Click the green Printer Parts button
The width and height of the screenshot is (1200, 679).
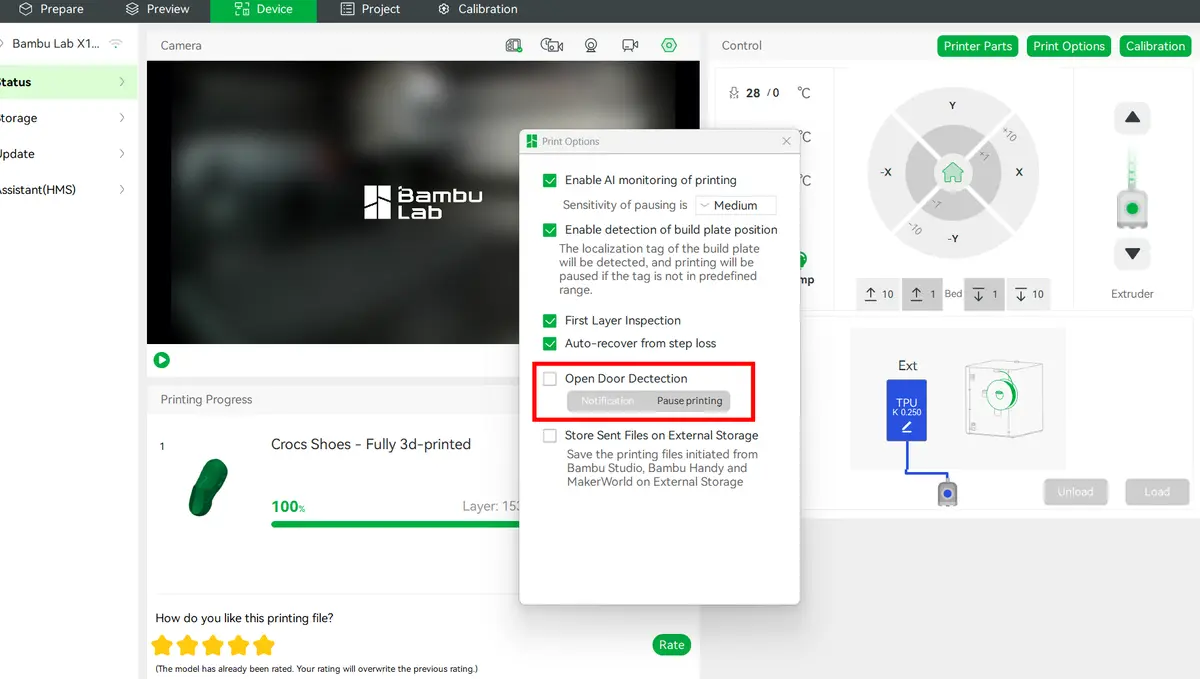coord(978,46)
